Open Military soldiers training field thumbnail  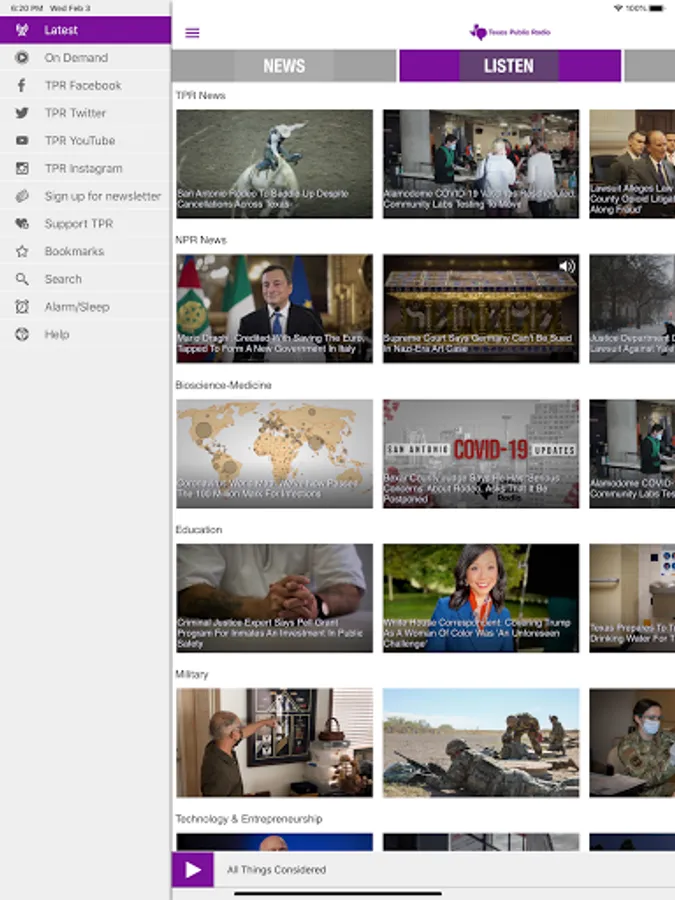click(x=481, y=743)
